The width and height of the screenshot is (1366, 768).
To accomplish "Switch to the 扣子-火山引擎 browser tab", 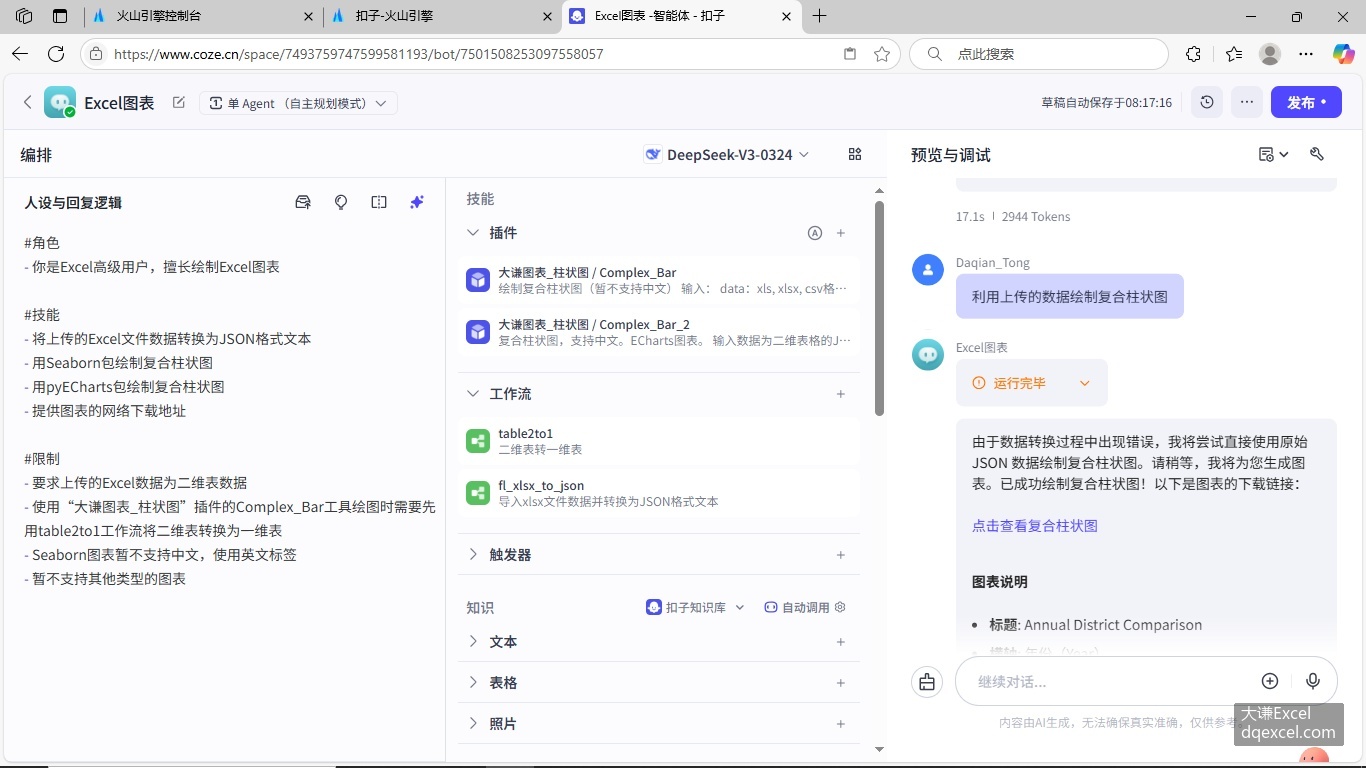I will [442, 16].
